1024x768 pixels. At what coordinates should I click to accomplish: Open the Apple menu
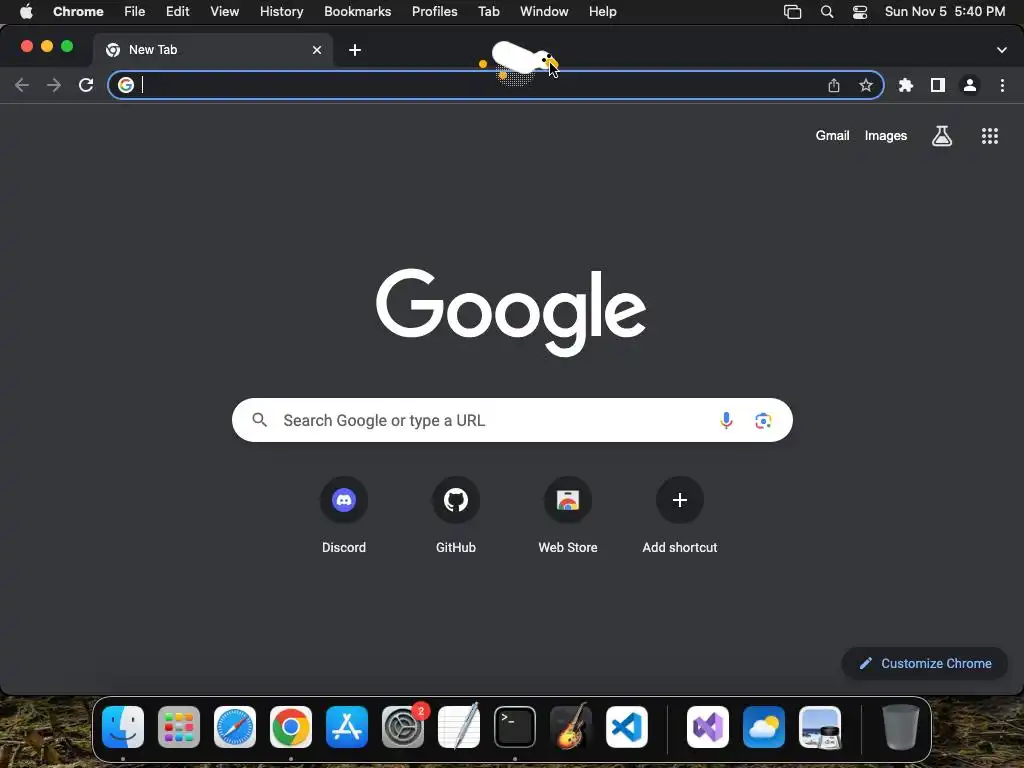point(26,12)
